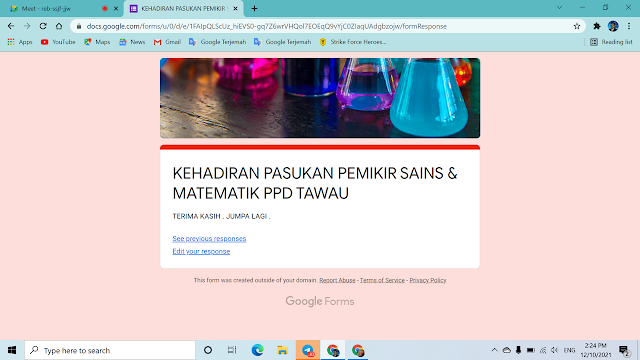
Task: Open the Reading list
Action: click(611, 42)
